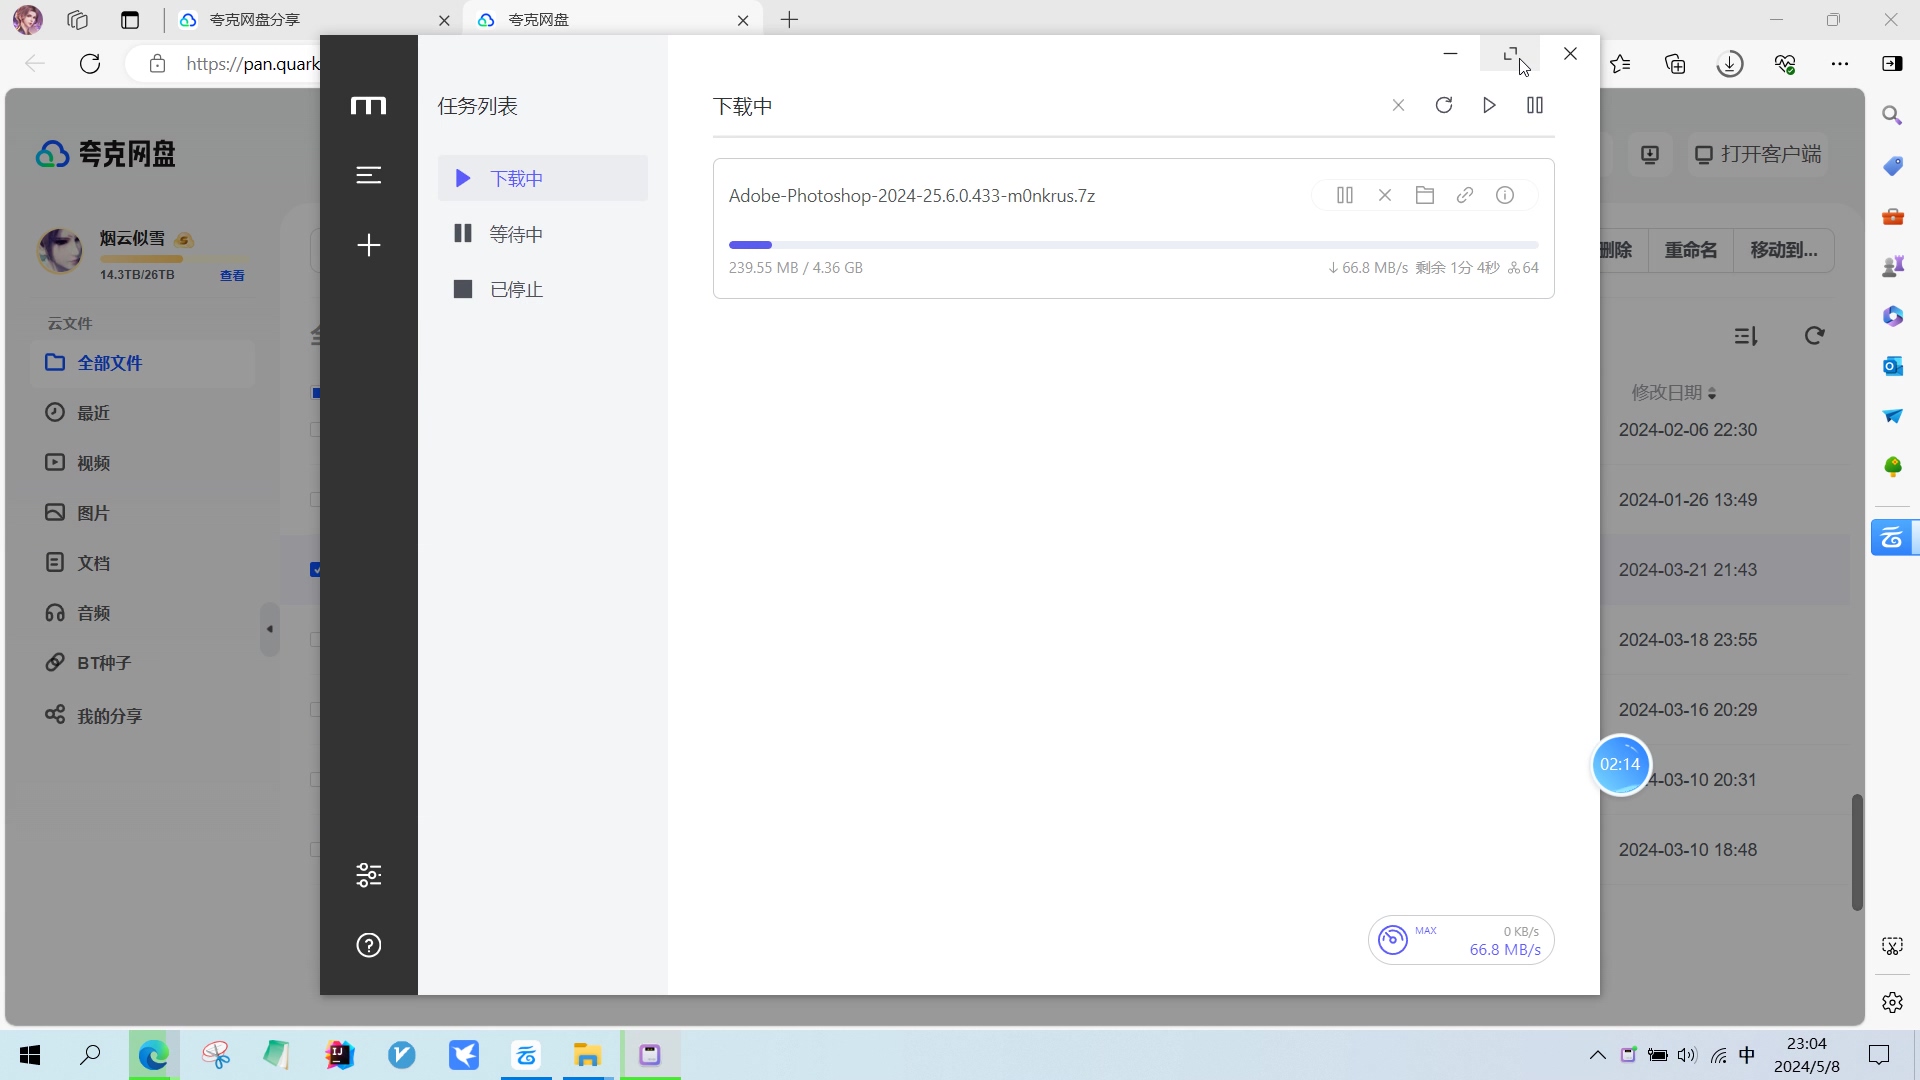Click the 重命名 button
Viewport: 1920px width, 1080px height.
click(x=1690, y=250)
